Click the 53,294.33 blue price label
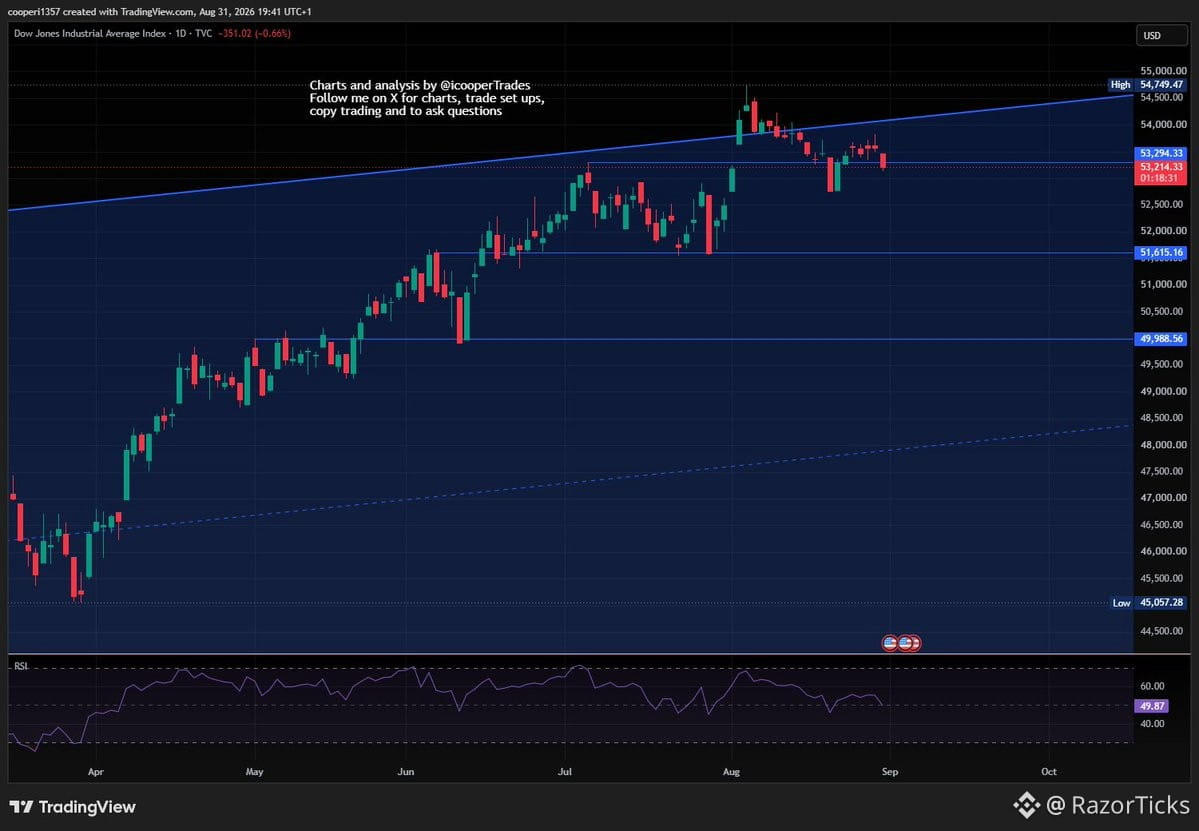Screen dimensions: 1199x831 (x=1161, y=154)
